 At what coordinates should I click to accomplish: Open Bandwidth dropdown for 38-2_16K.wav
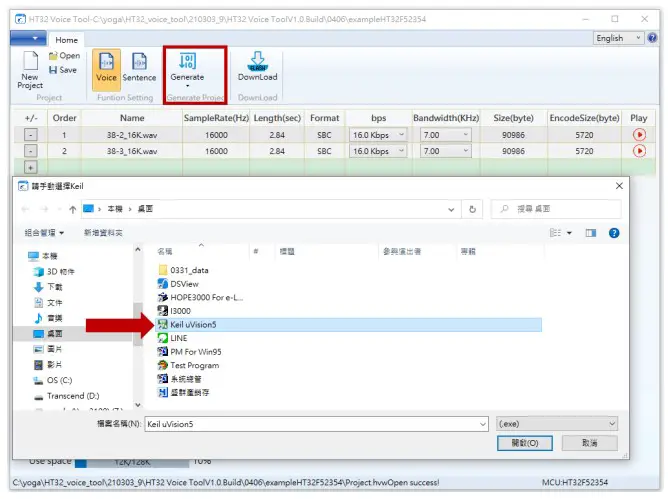(x=446, y=135)
